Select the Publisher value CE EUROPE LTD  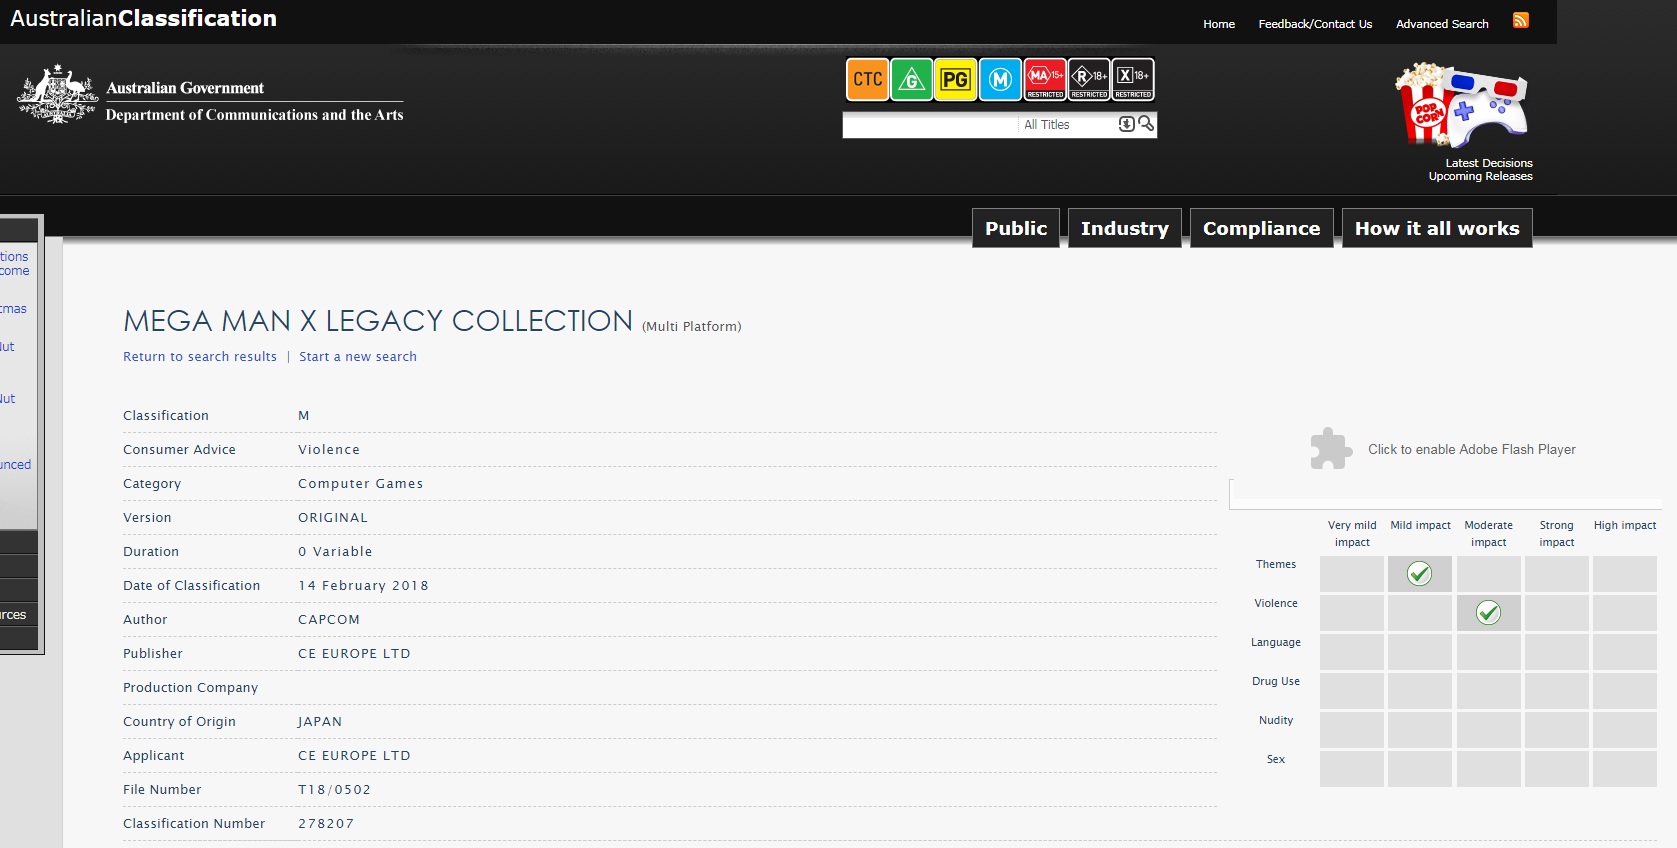pos(354,654)
